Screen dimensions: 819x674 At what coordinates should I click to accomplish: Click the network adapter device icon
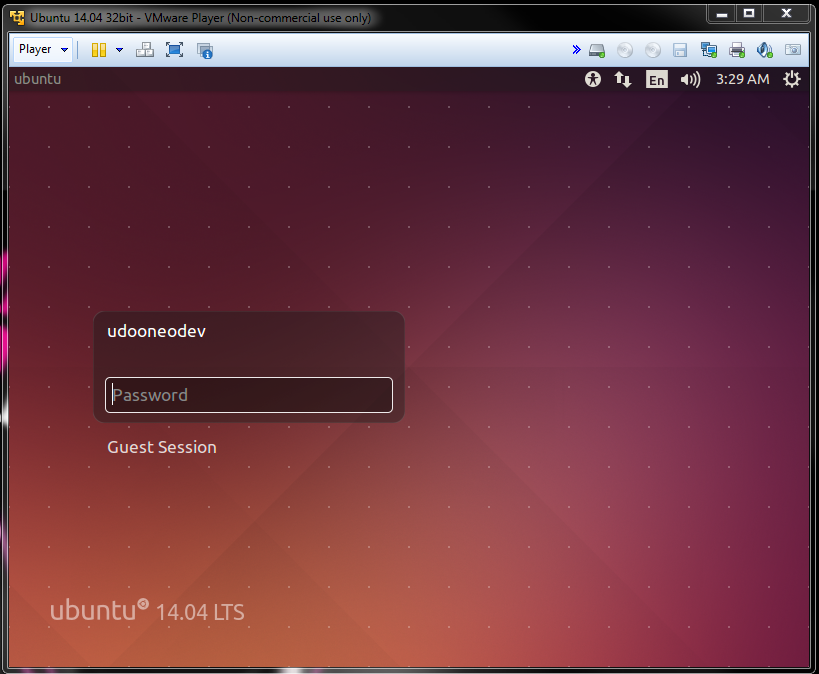pyautogui.click(x=709, y=50)
